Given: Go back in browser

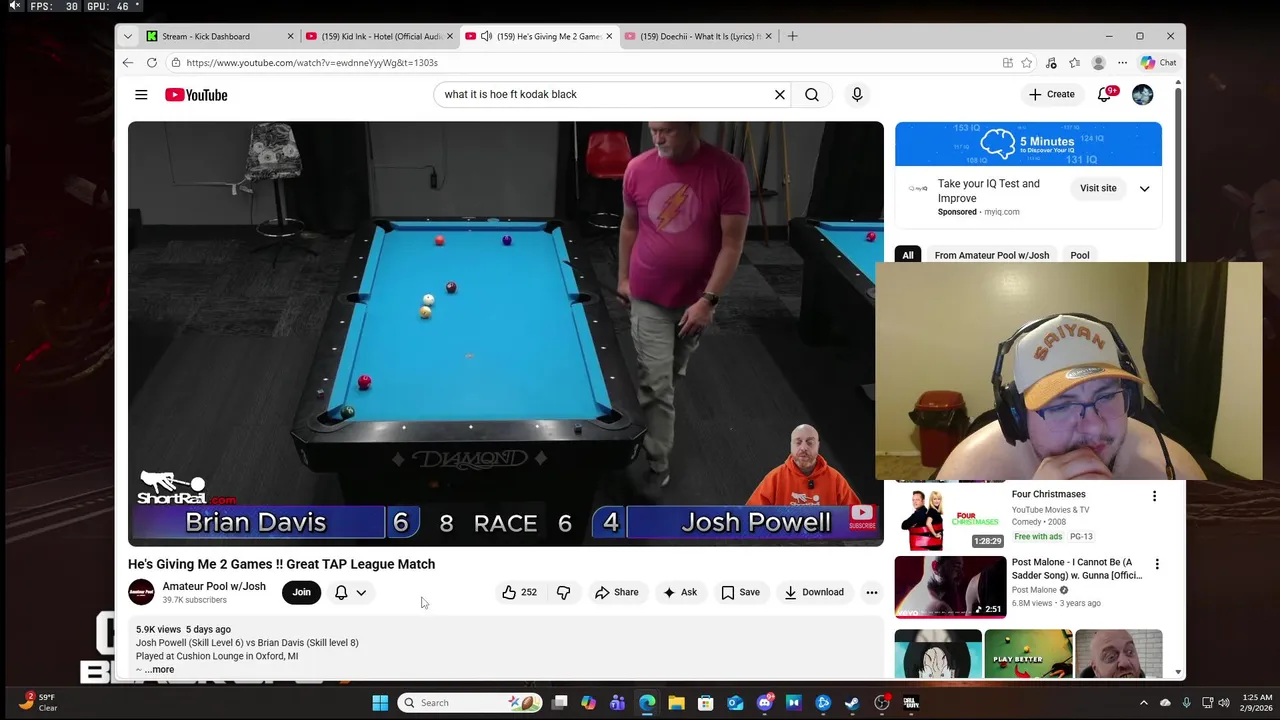Looking at the screenshot, I should tap(128, 62).
